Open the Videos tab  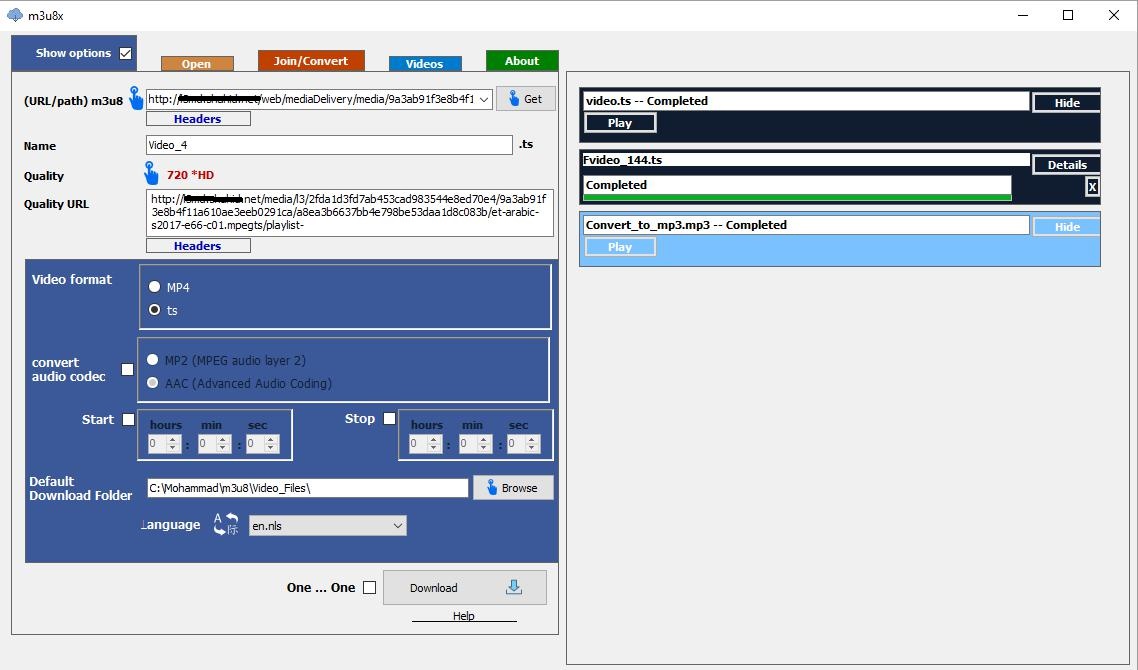[425, 64]
